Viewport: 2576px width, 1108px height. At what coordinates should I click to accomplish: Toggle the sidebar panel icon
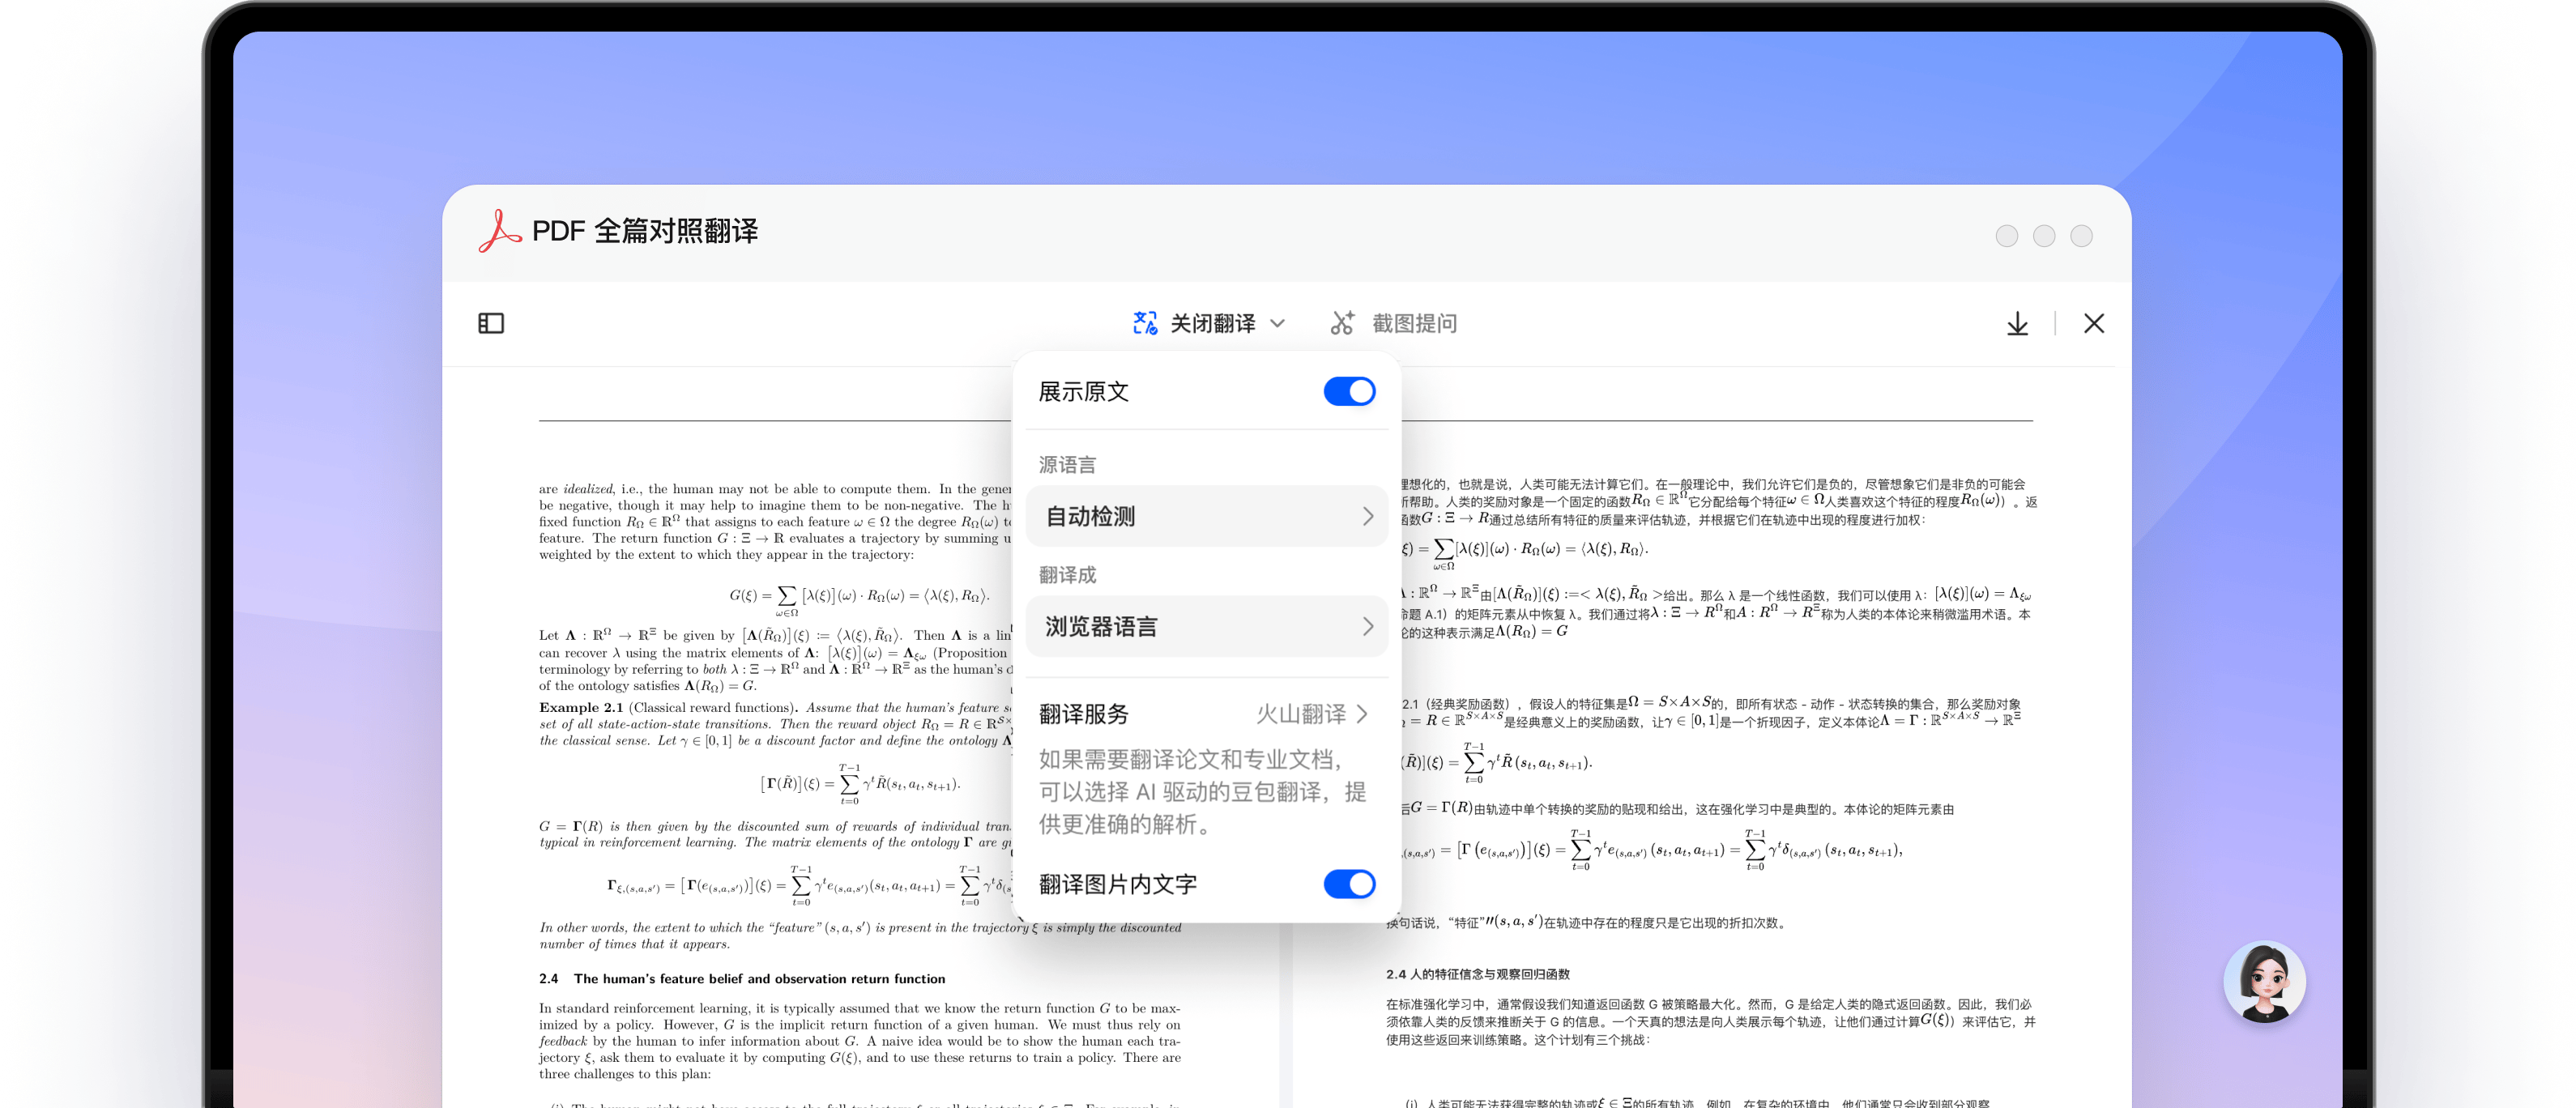[491, 323]
